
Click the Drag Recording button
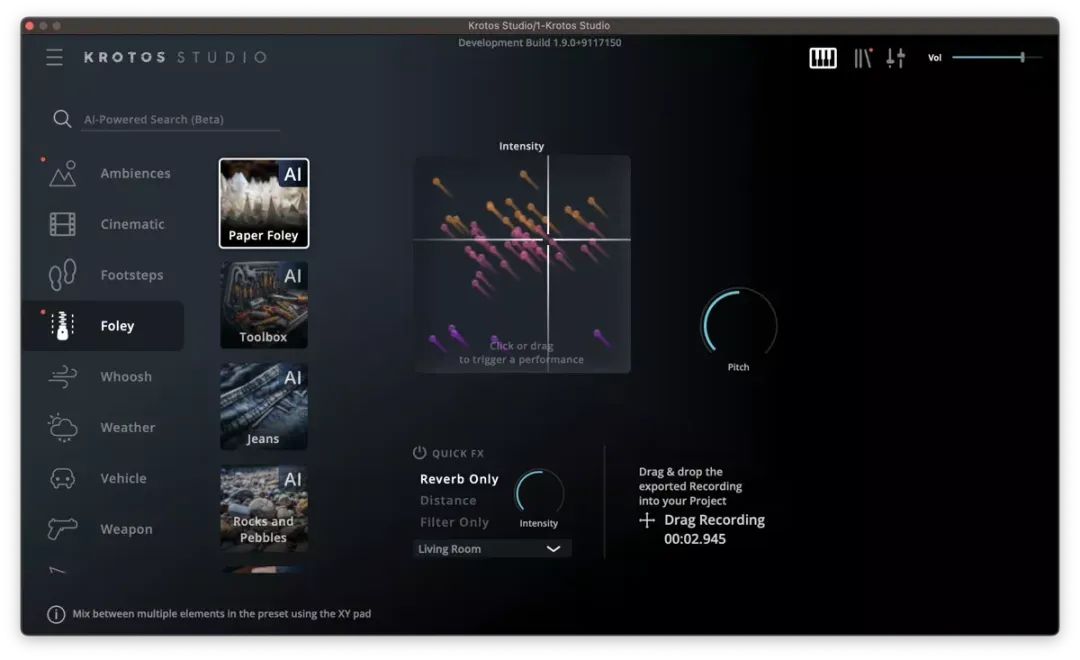[704, 520]
